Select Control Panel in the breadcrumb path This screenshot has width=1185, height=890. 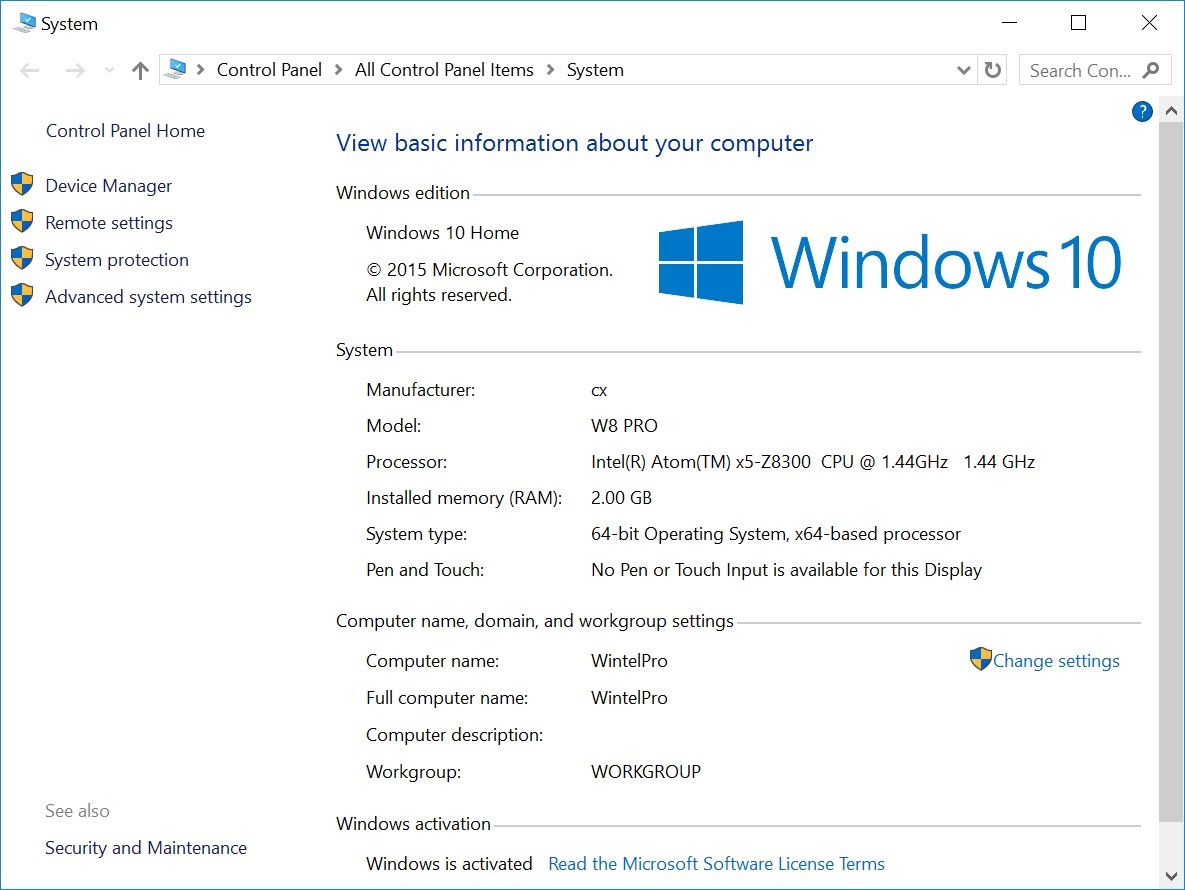coord(269,70)
